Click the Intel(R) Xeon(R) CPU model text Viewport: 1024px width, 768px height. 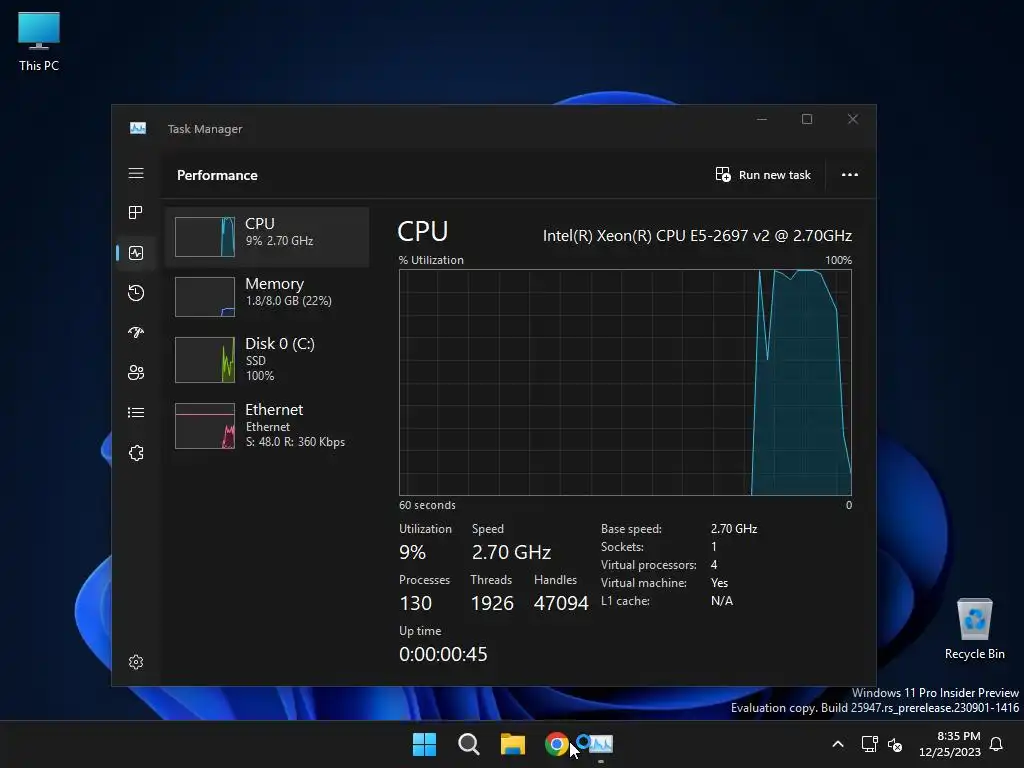(697, 236)
